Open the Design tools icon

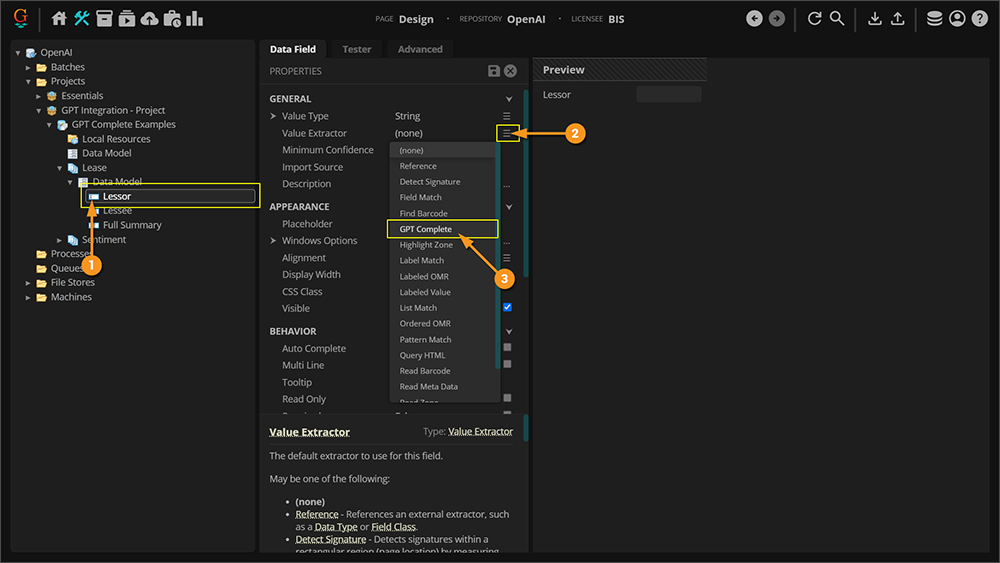[82, 19]
